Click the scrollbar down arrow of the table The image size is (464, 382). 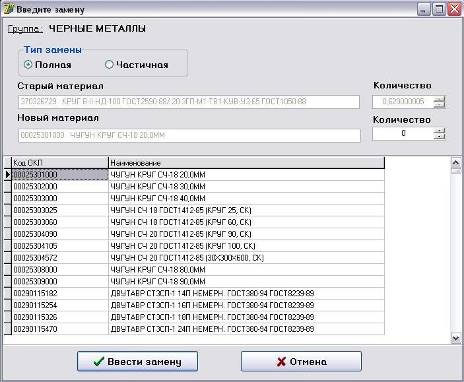pos(455,338)
